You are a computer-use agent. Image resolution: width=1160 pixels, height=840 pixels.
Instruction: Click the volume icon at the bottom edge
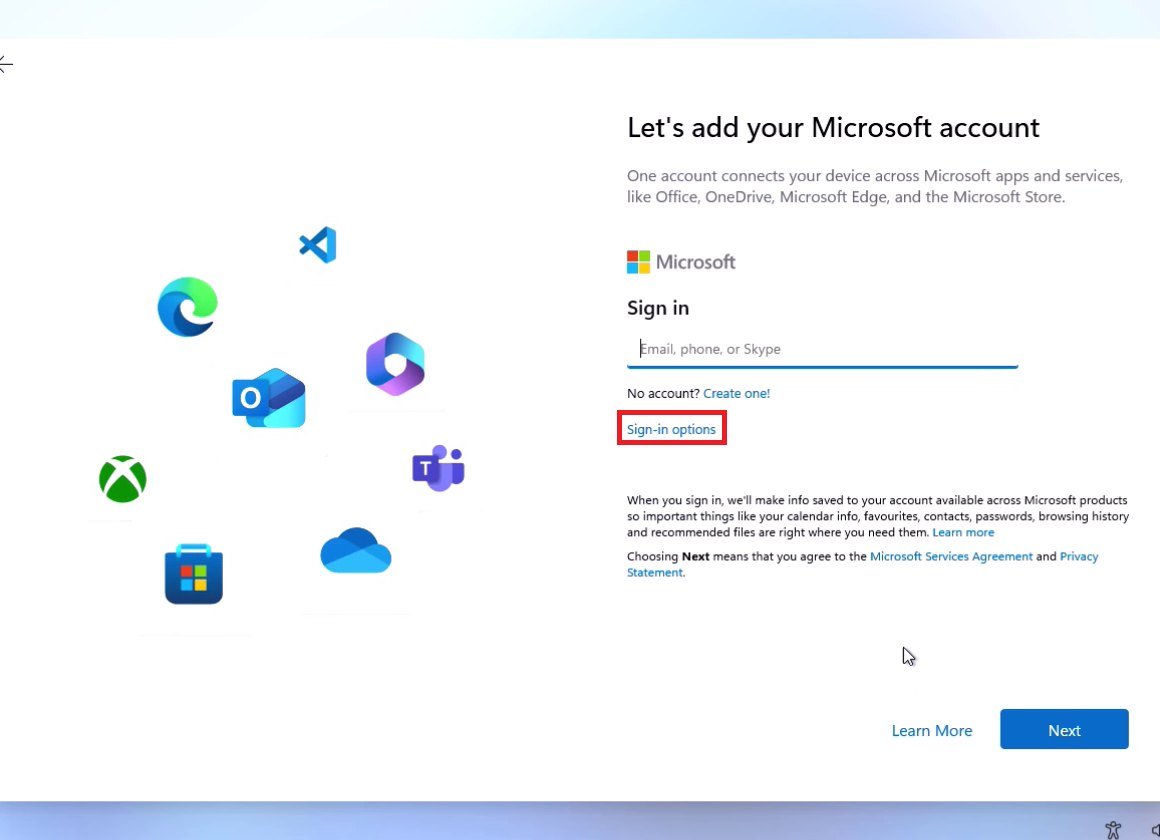click(1156, 831)
